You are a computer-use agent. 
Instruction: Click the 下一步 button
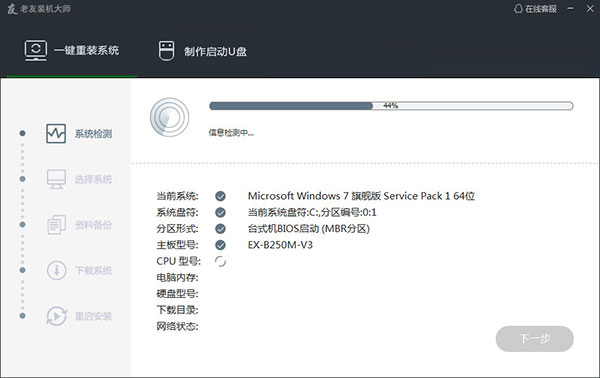point(535,339)
